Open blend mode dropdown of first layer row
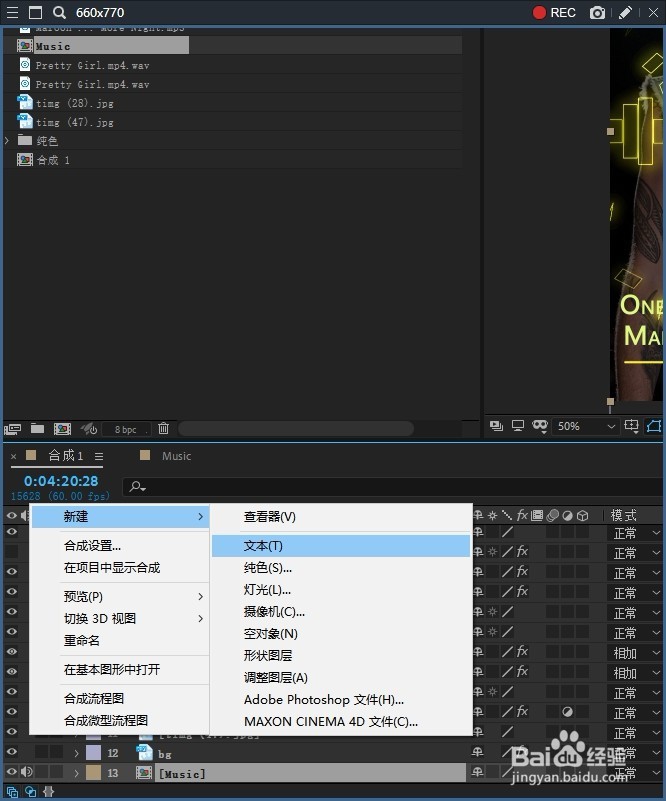 (x=636, y=533)
